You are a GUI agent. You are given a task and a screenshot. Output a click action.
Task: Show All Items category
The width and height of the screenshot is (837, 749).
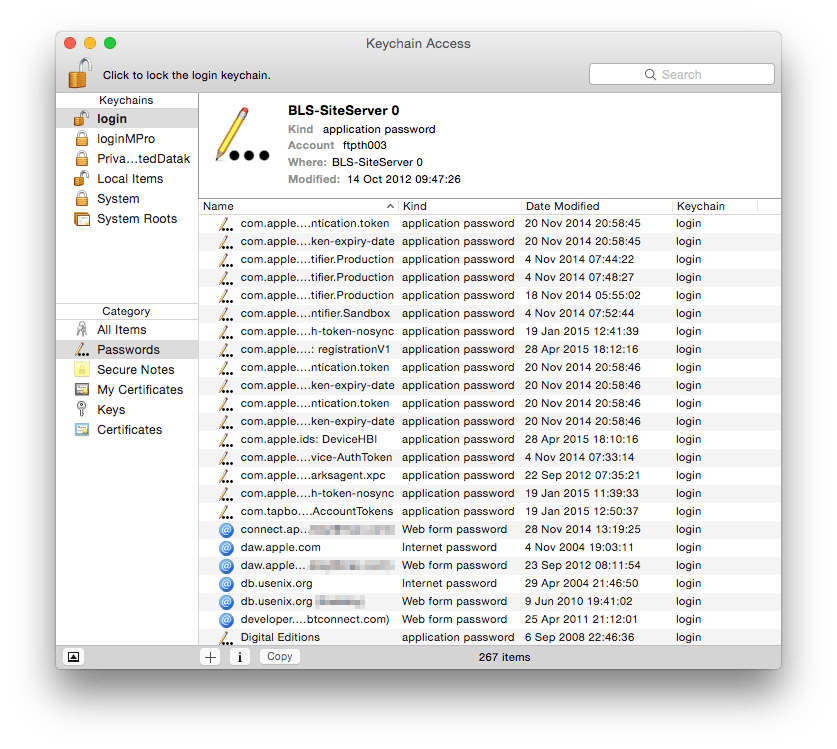pos(121,330)
